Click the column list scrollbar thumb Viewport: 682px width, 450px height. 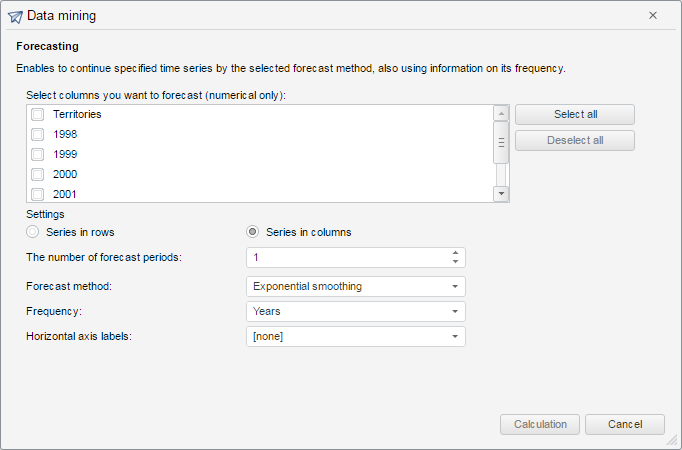501,142
